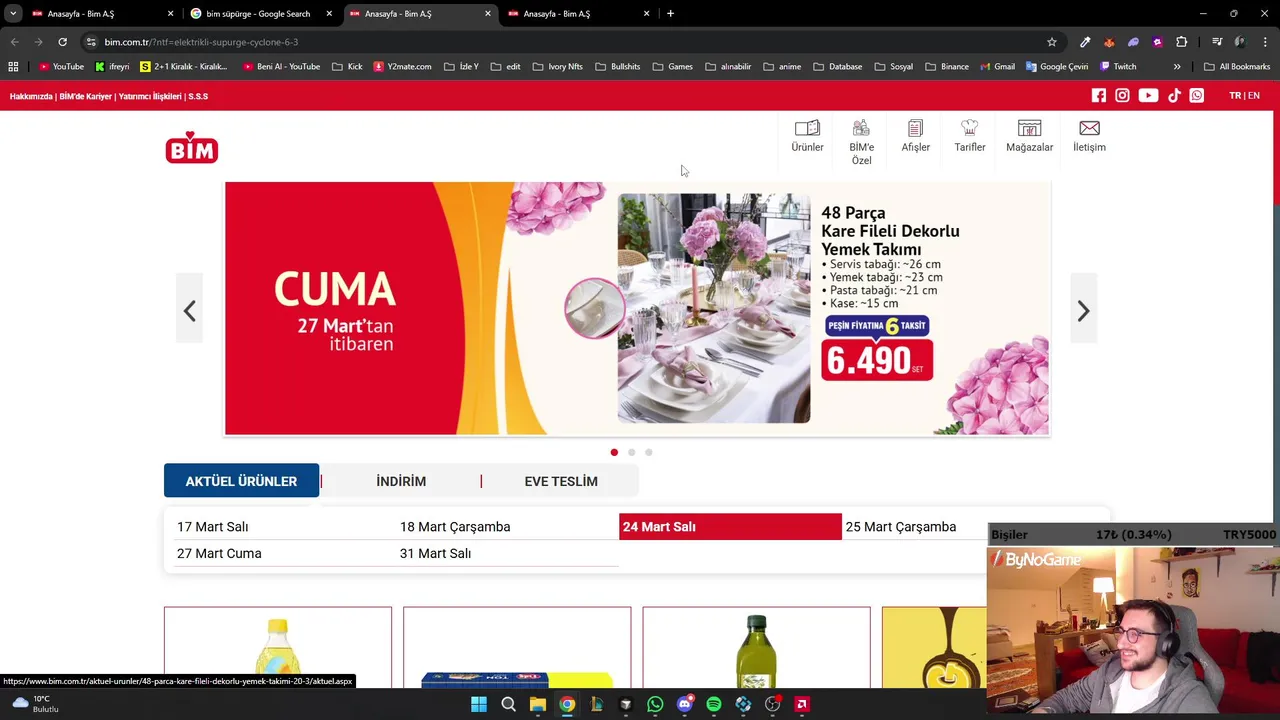Open the Windows Start menu

pos(479,704)
